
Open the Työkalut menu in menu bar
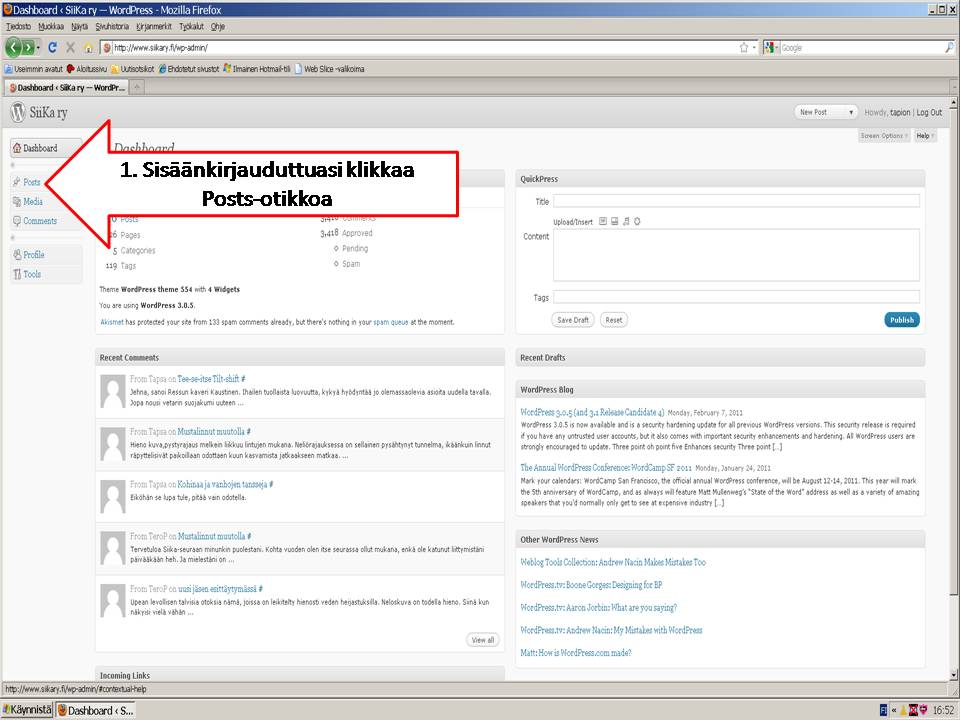point(192,26)
